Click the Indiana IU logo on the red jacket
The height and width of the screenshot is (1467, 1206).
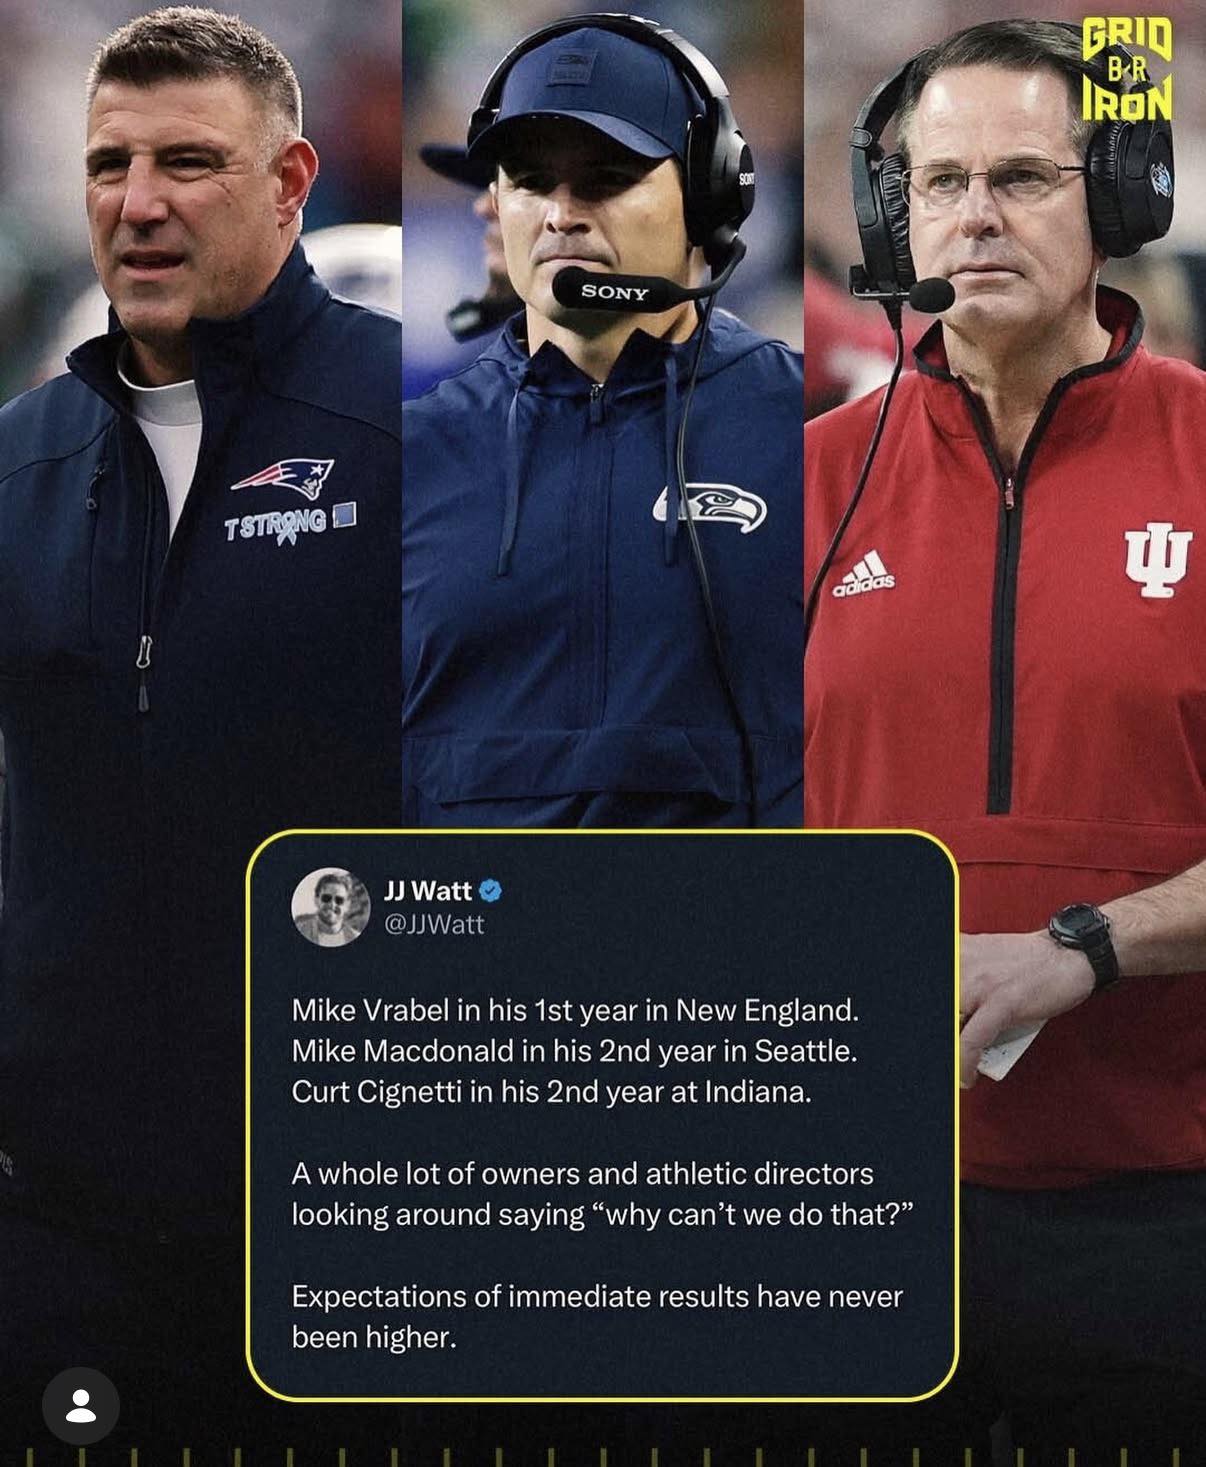[1158, 559]
